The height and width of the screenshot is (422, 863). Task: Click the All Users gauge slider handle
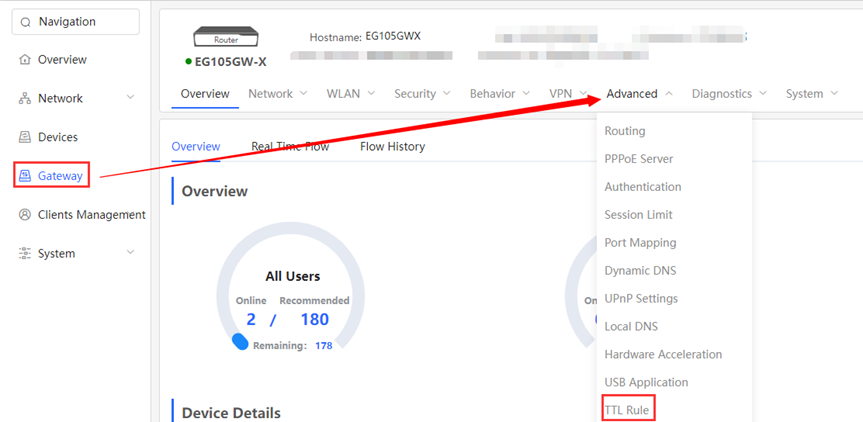tap(240, 341)
